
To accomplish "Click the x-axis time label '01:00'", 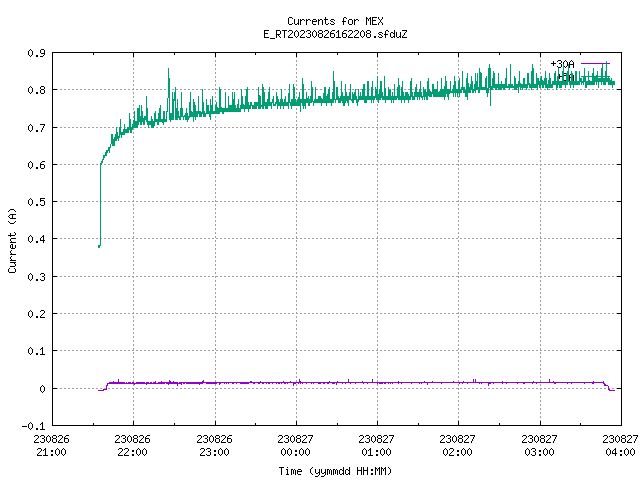I will (376, 452).
